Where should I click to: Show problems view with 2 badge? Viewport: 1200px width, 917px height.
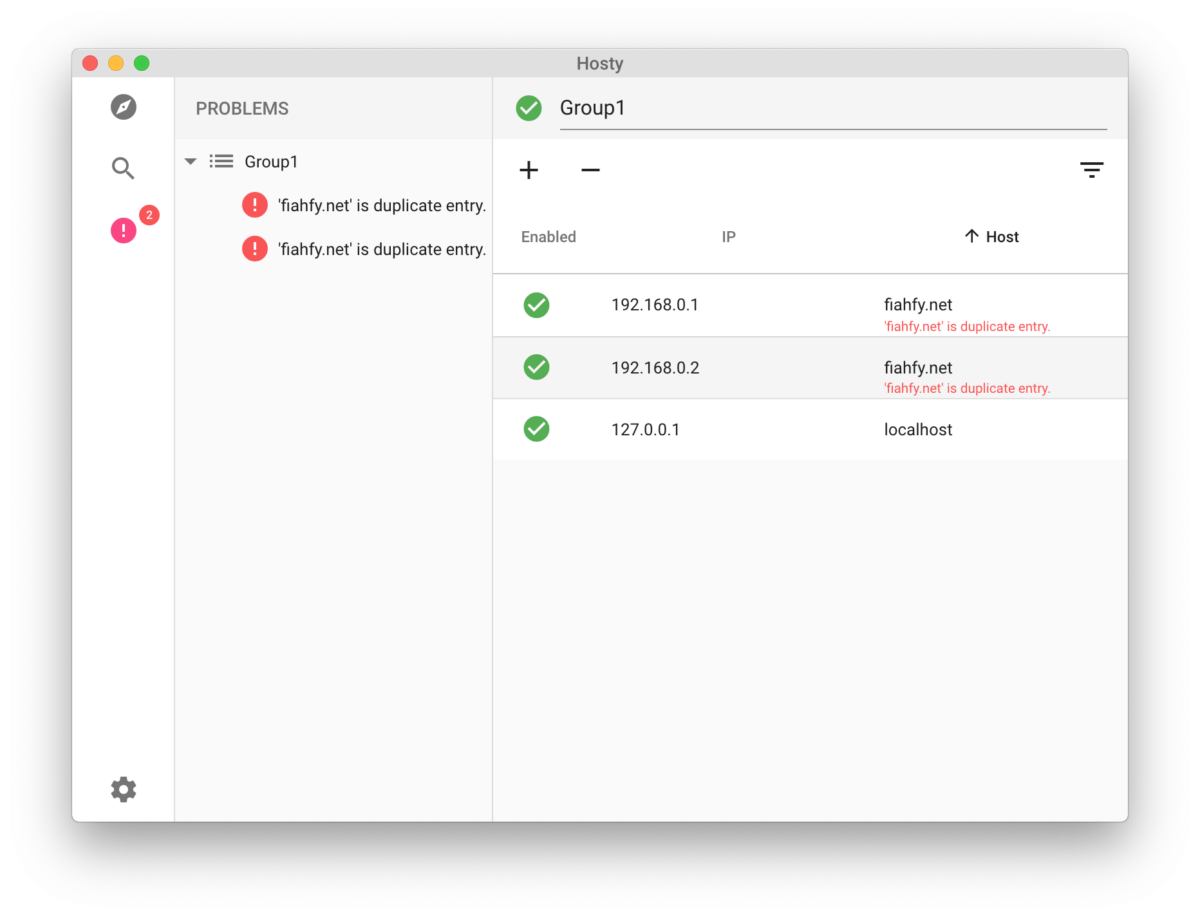click(x=124, y=231)
